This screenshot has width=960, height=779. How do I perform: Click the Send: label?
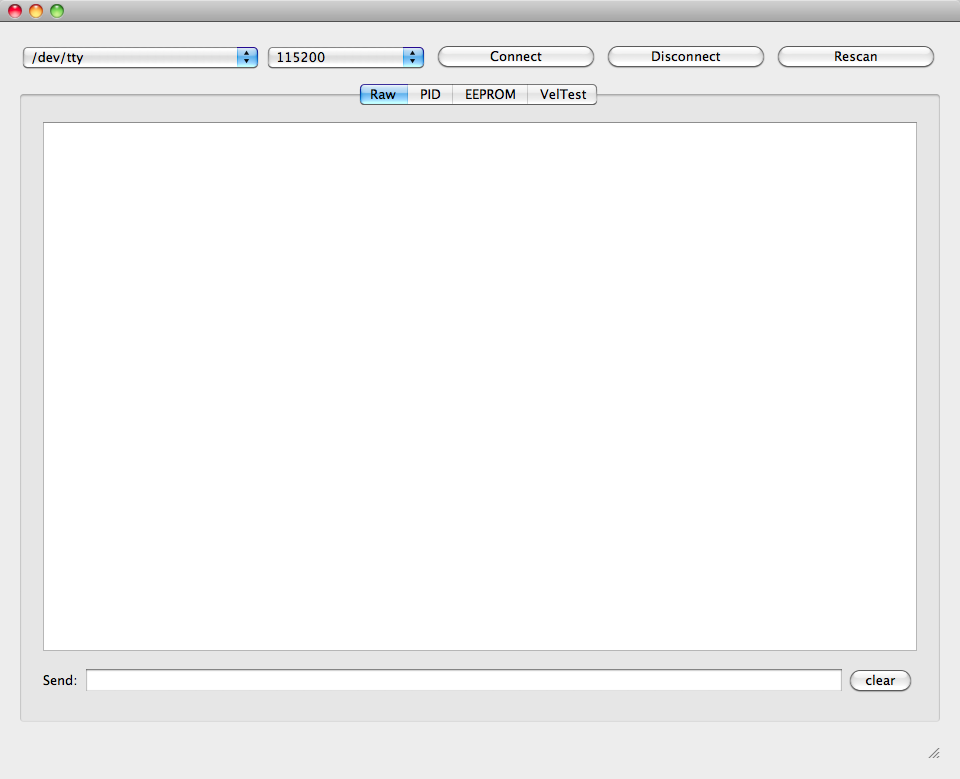[x=60, y=681]
